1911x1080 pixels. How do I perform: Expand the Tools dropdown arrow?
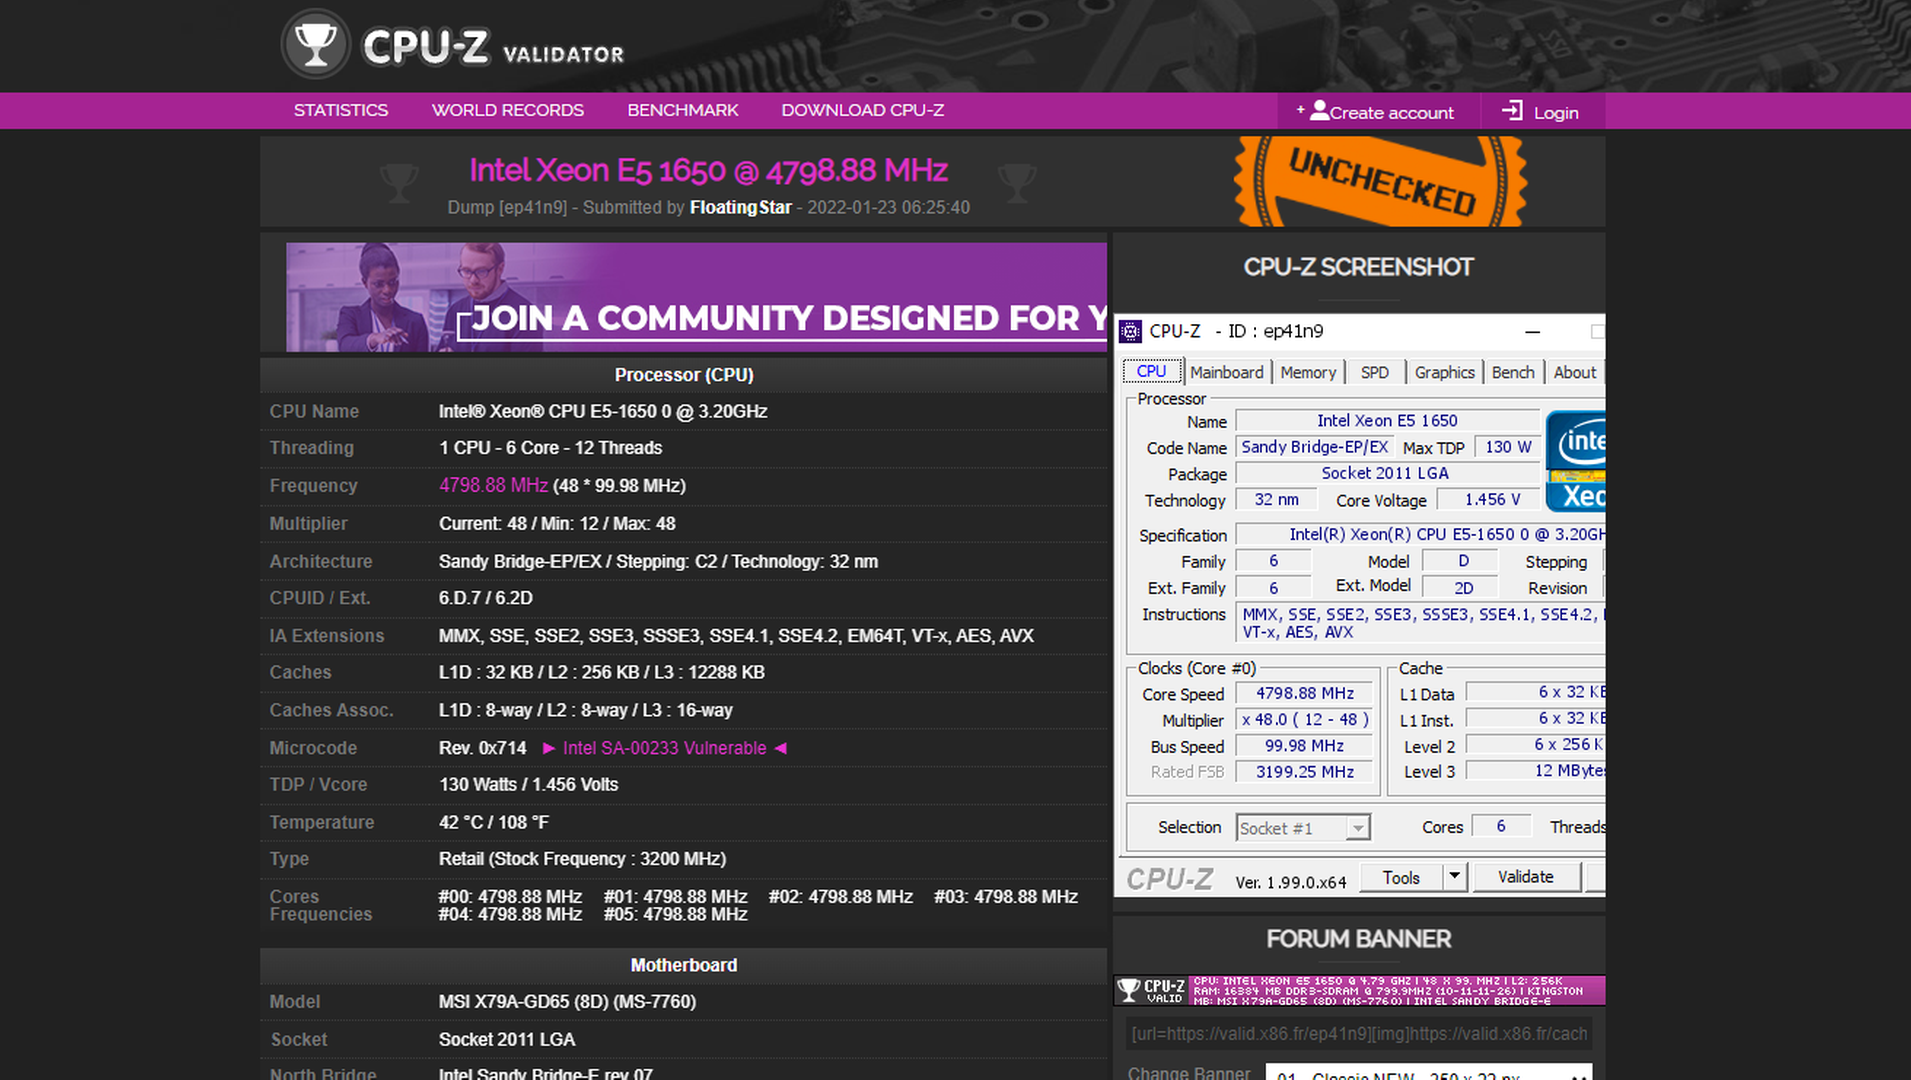pyautogui.click(x=1454, y=877)
